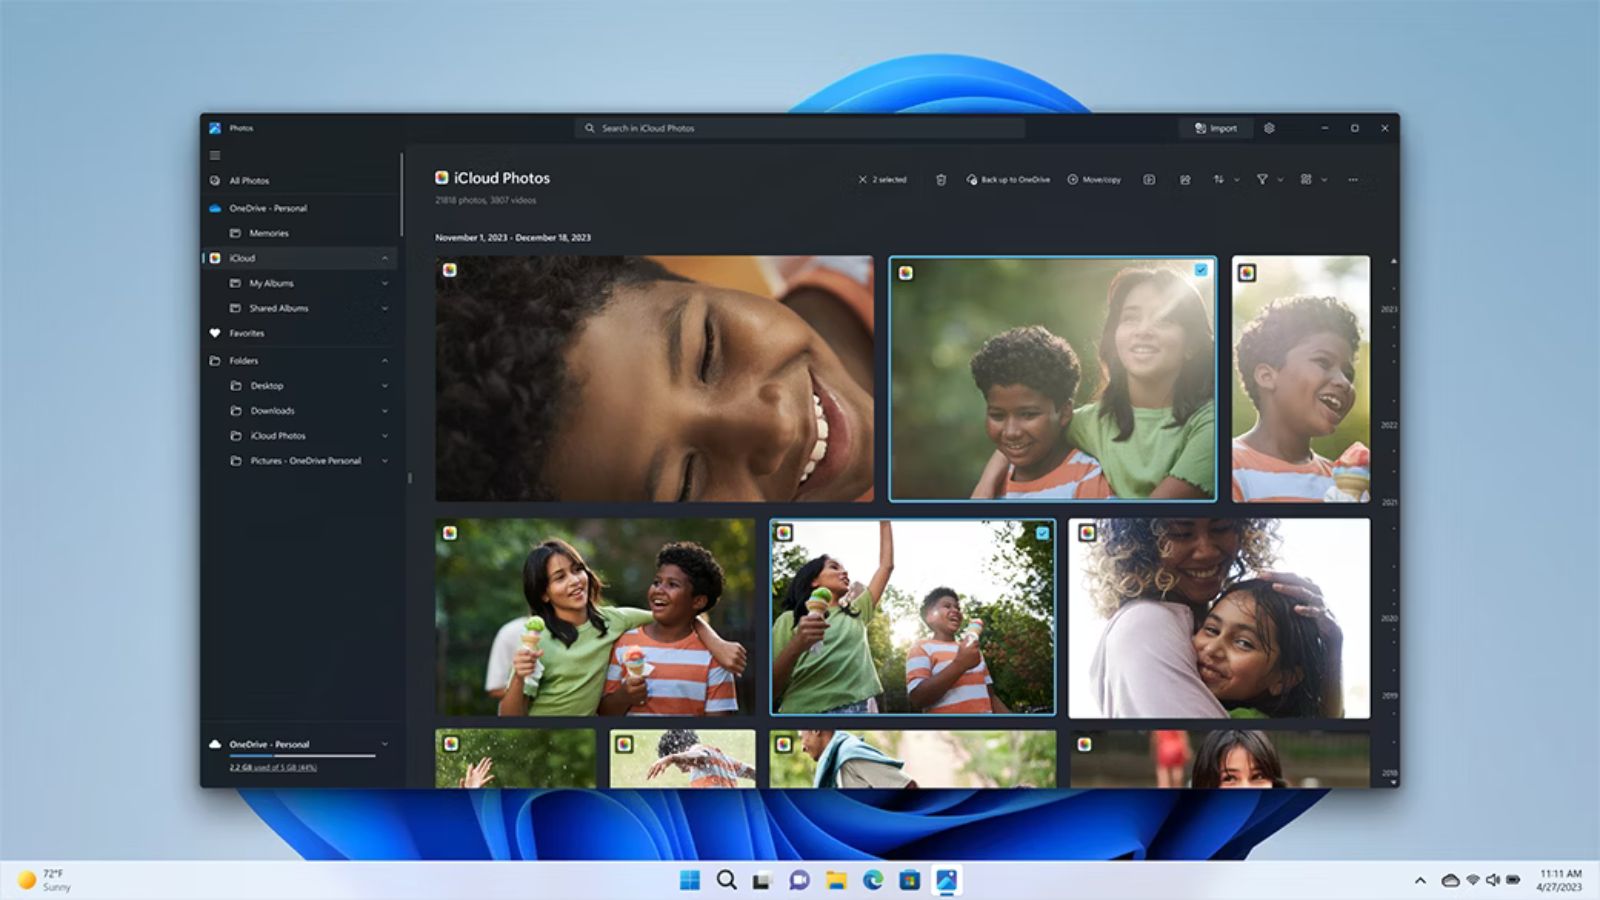
Task: Jump to 2021 on the timeline scrubber
Action: (1387, 498)
